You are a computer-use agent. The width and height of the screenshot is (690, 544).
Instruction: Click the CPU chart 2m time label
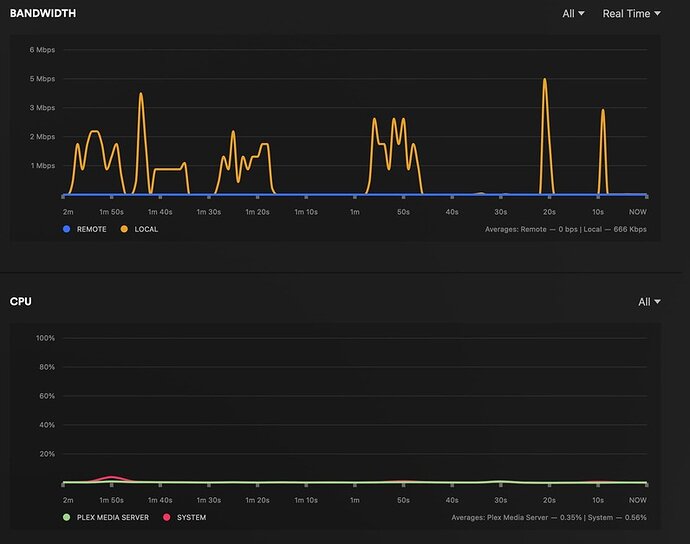pos(68,500)
